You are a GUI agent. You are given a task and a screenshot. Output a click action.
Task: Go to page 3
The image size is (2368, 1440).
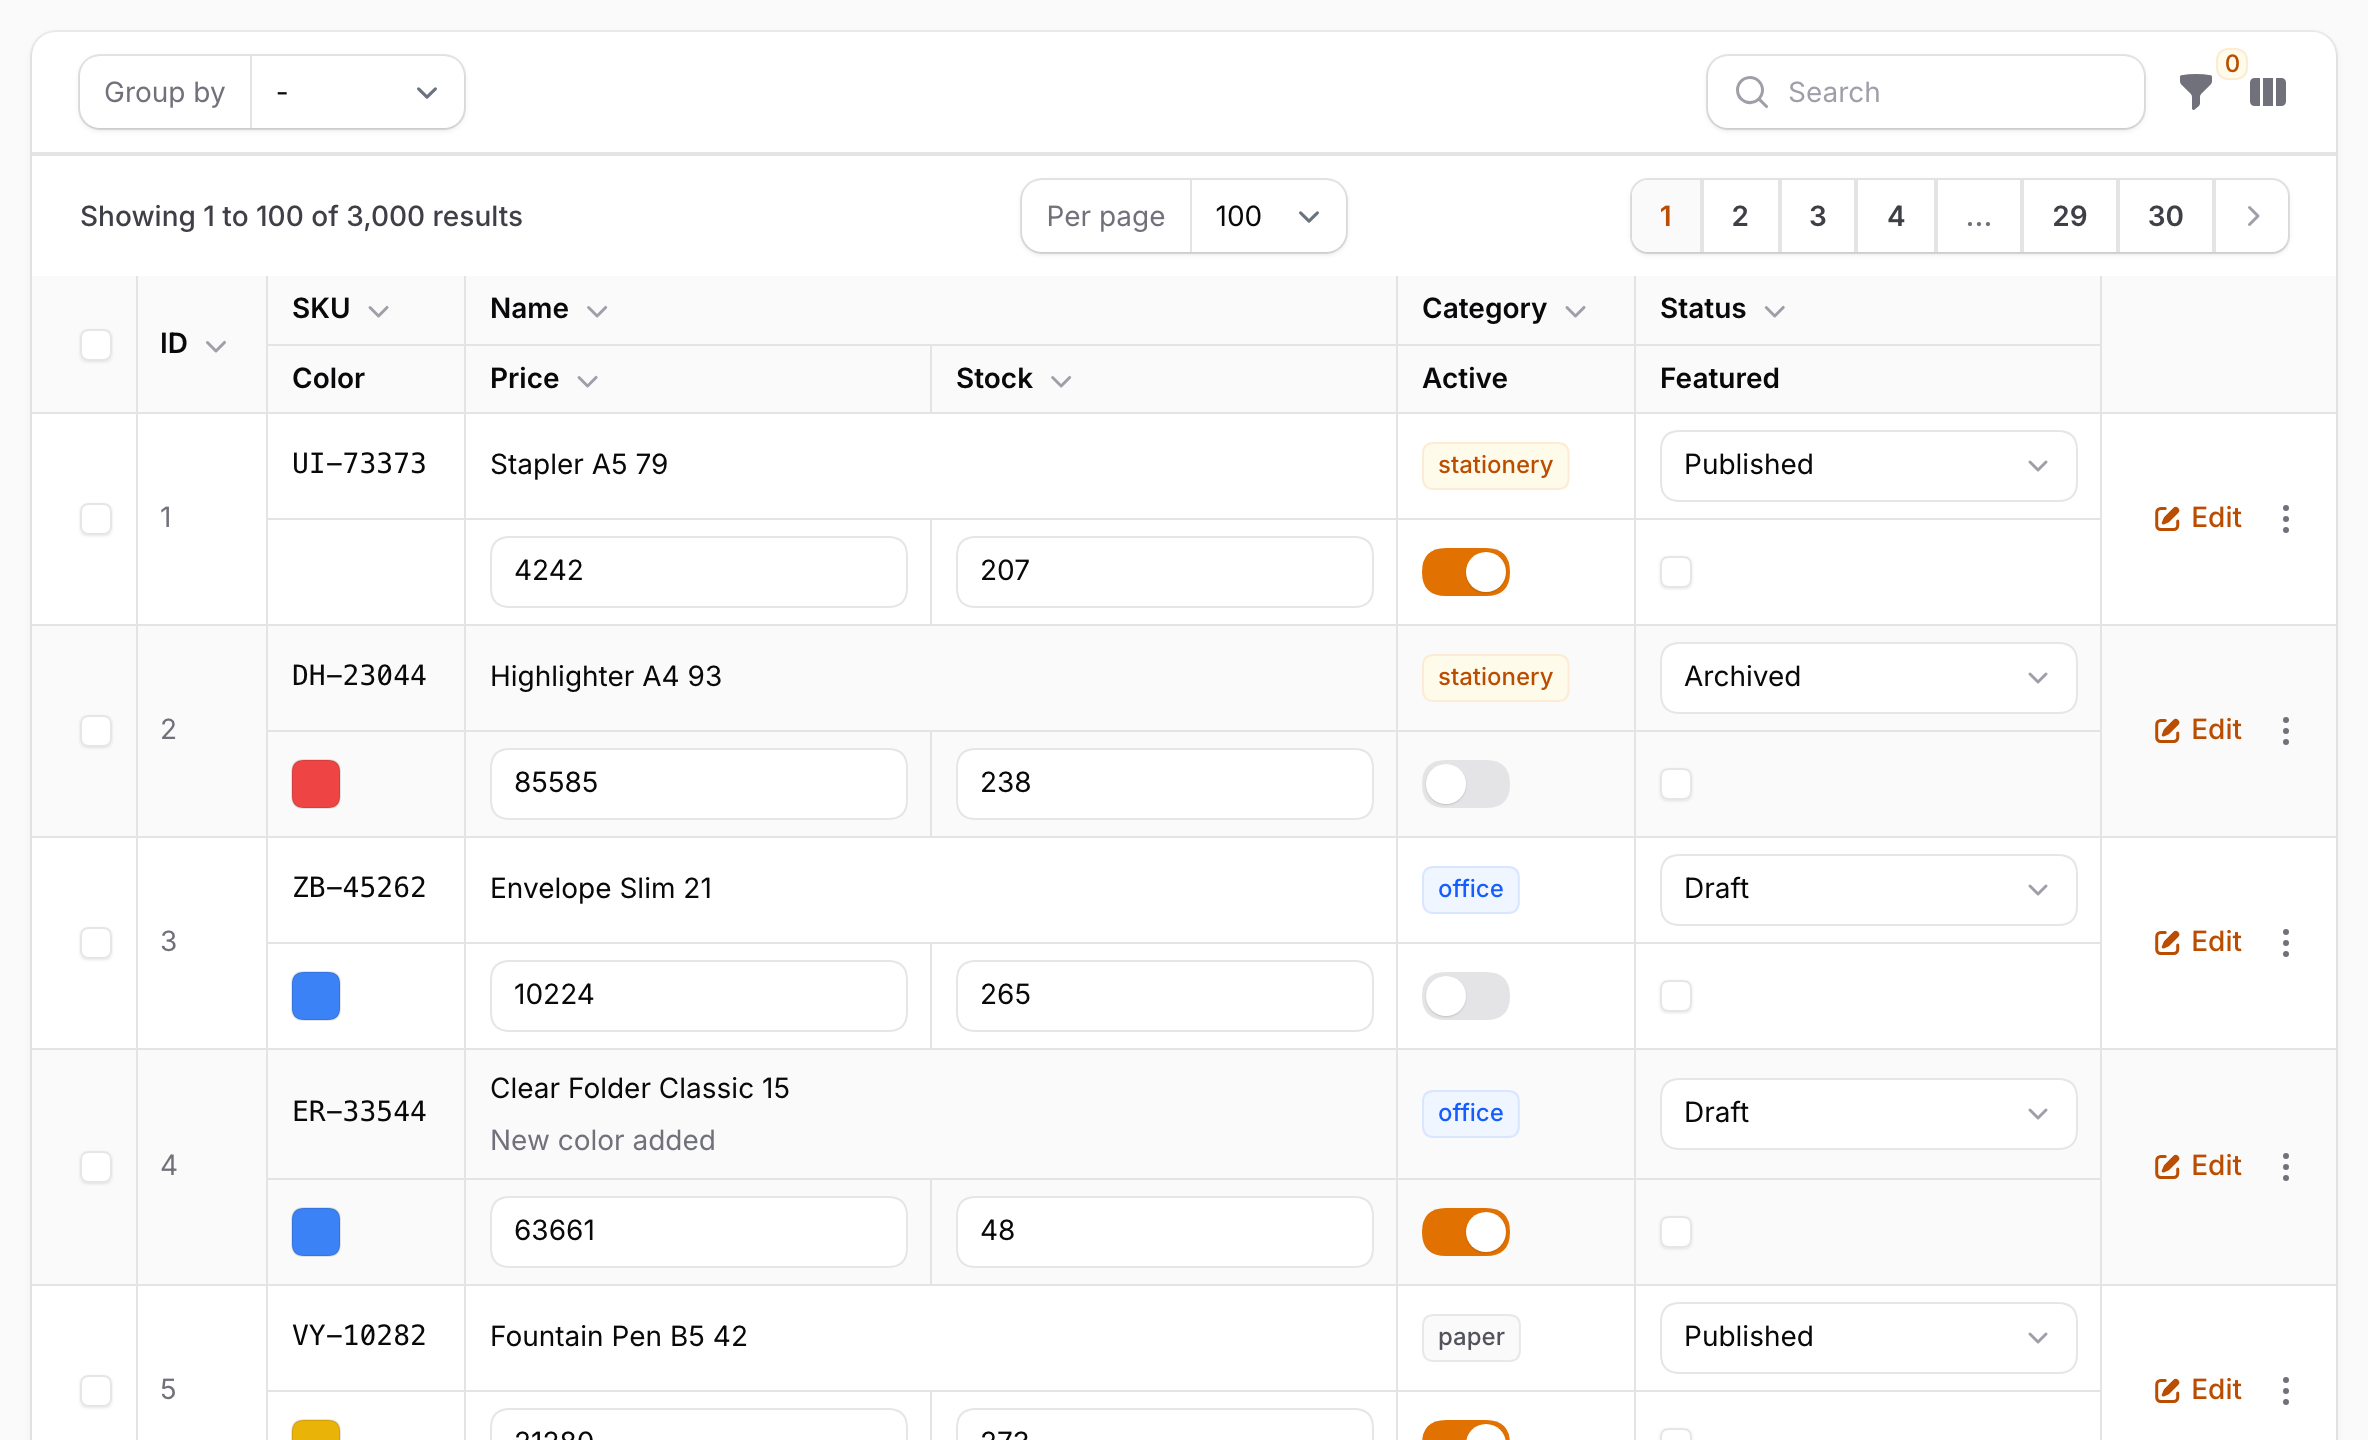pos(1818,216)
